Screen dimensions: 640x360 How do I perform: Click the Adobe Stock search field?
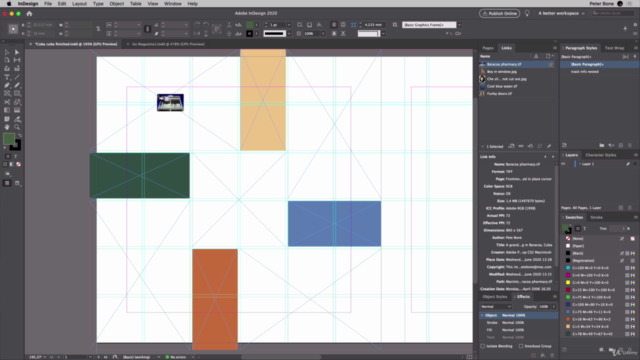coord(613,13)
